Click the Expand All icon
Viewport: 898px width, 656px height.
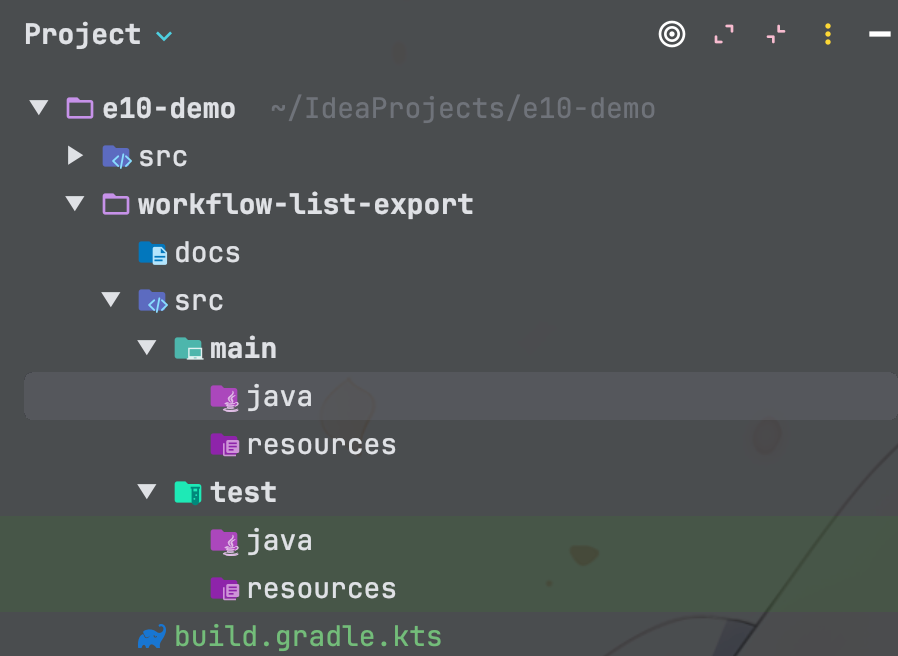point(724,35)
